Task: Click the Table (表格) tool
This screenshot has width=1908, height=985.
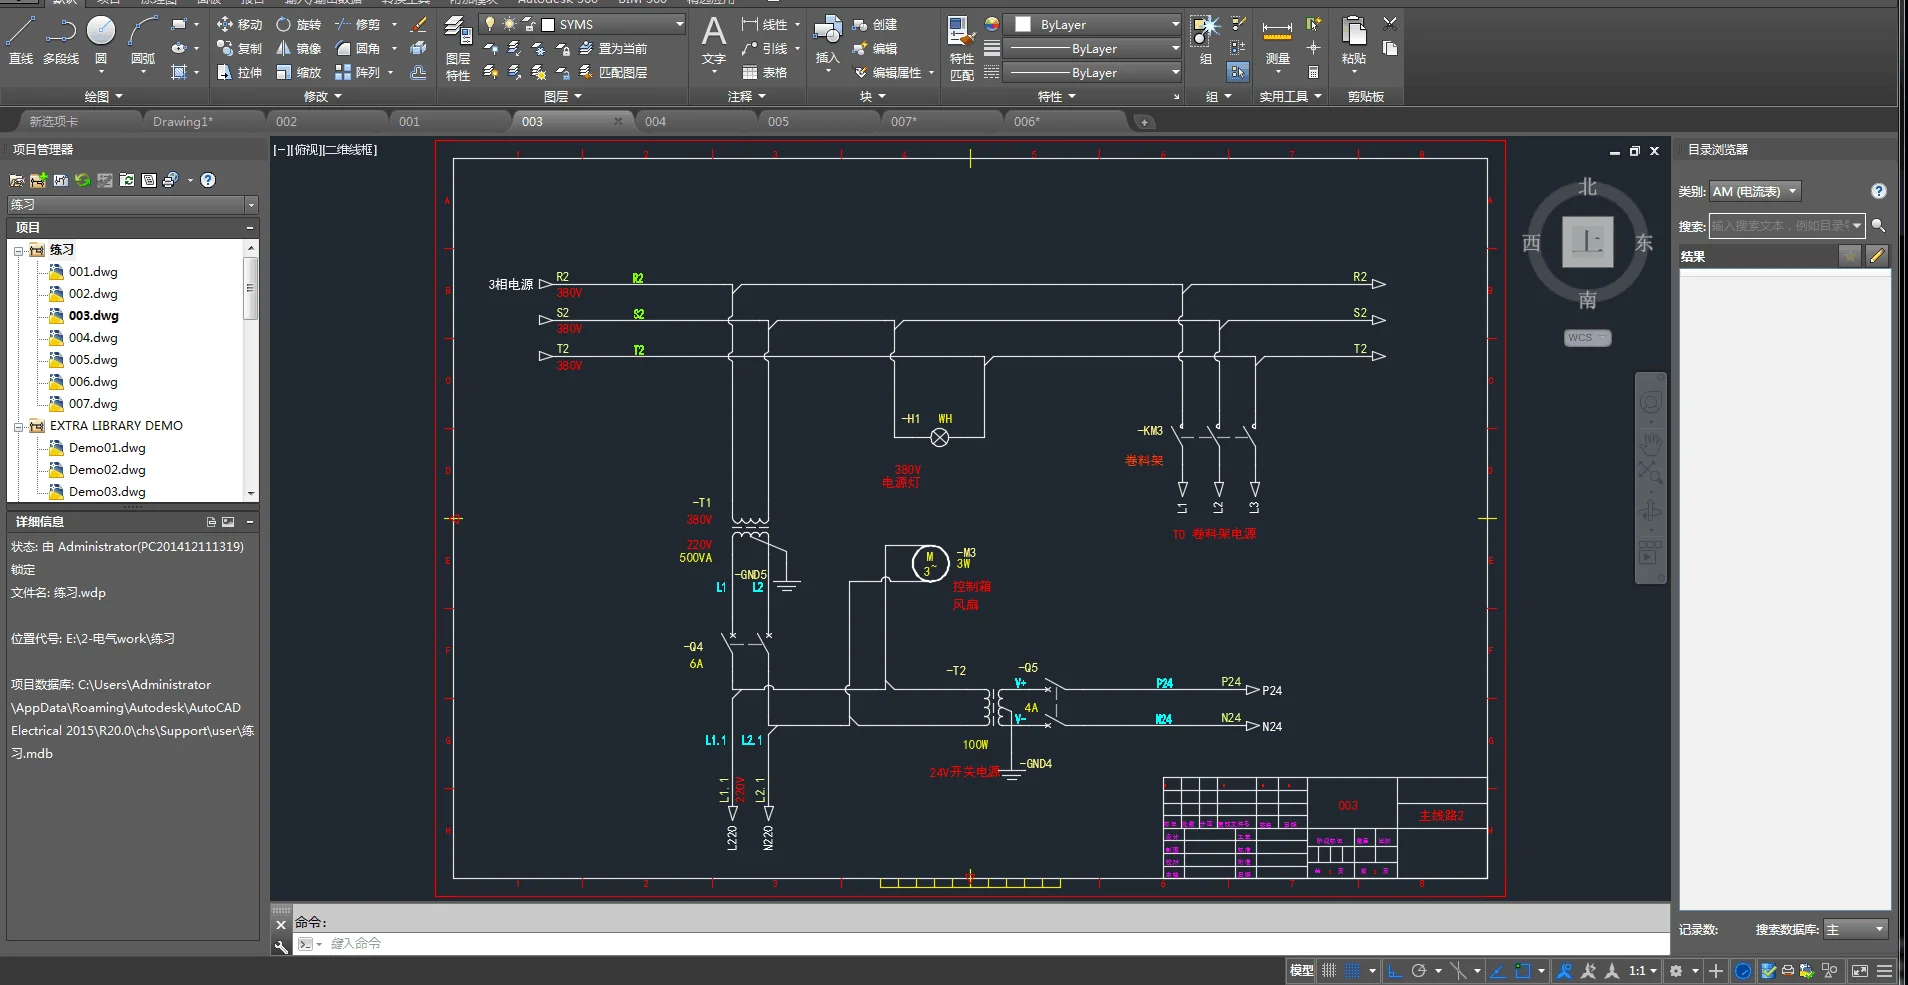Action: click(x=765, y=72)
